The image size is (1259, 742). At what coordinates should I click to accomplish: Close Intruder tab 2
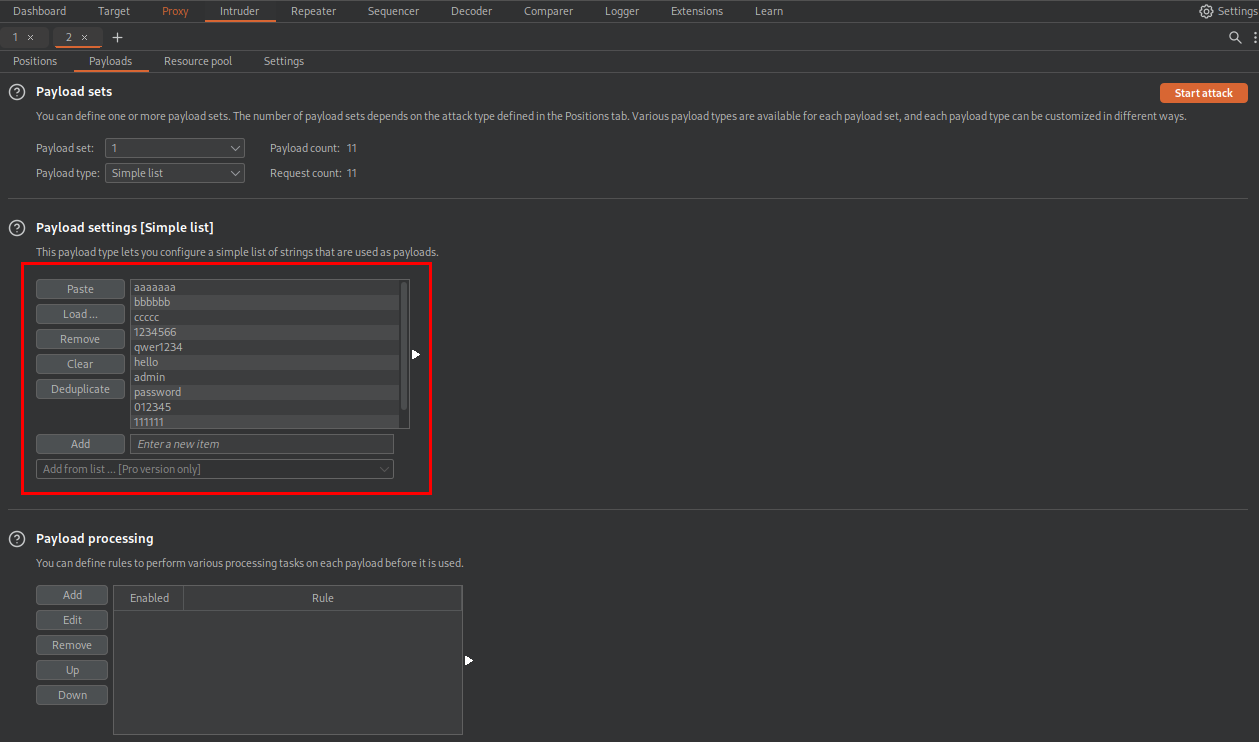pyautogui.click(x=84, y=37)
